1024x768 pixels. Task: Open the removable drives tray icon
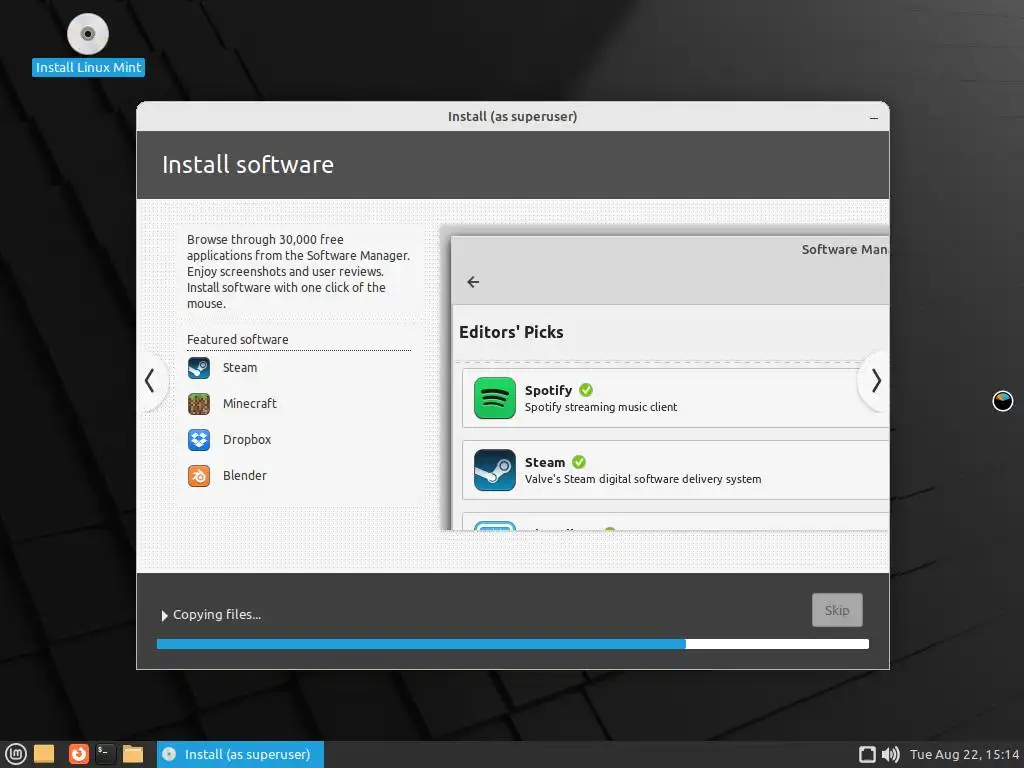point(867,754)
